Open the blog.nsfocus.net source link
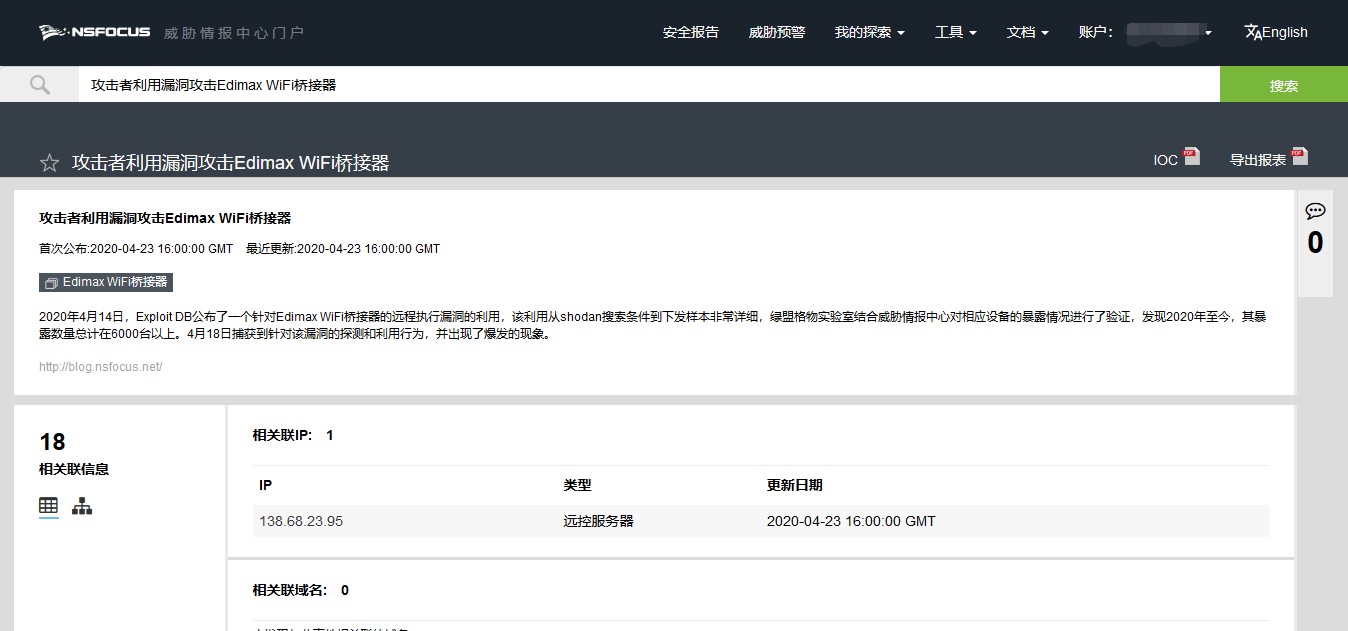 pyautogui.click(x=100, y=367)
